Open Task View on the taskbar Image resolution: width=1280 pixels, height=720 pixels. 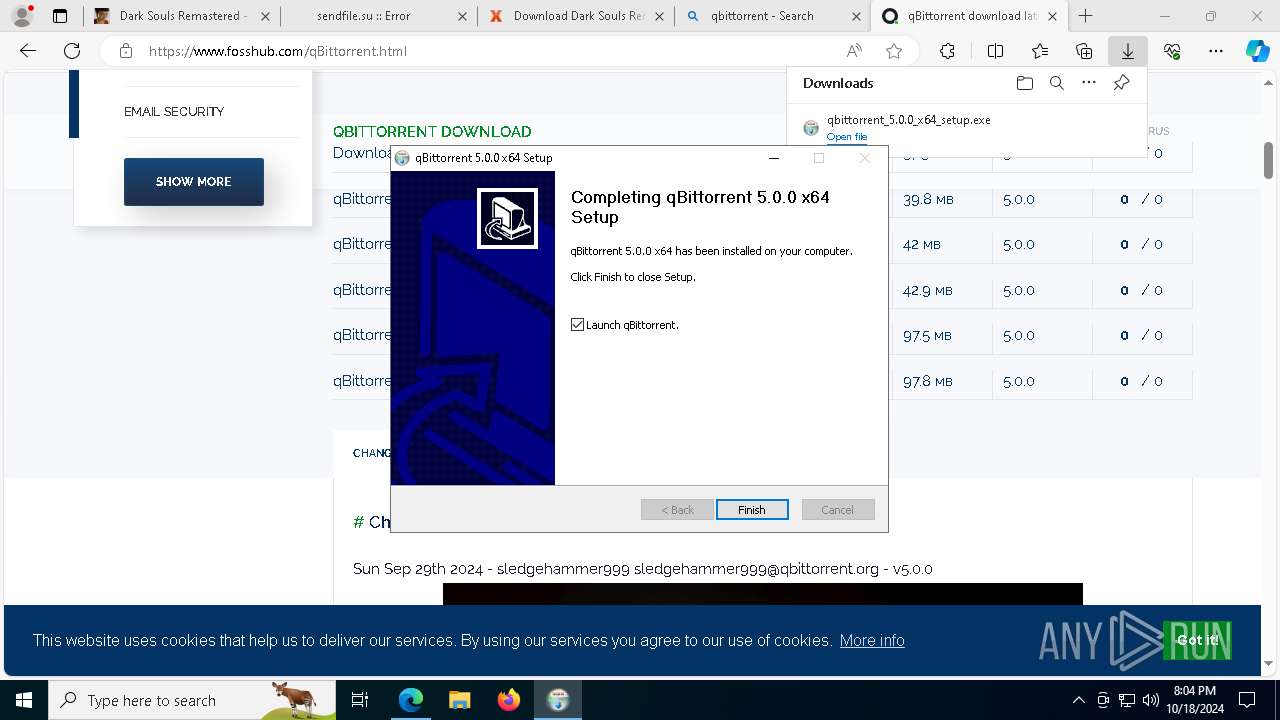point(360,700)
